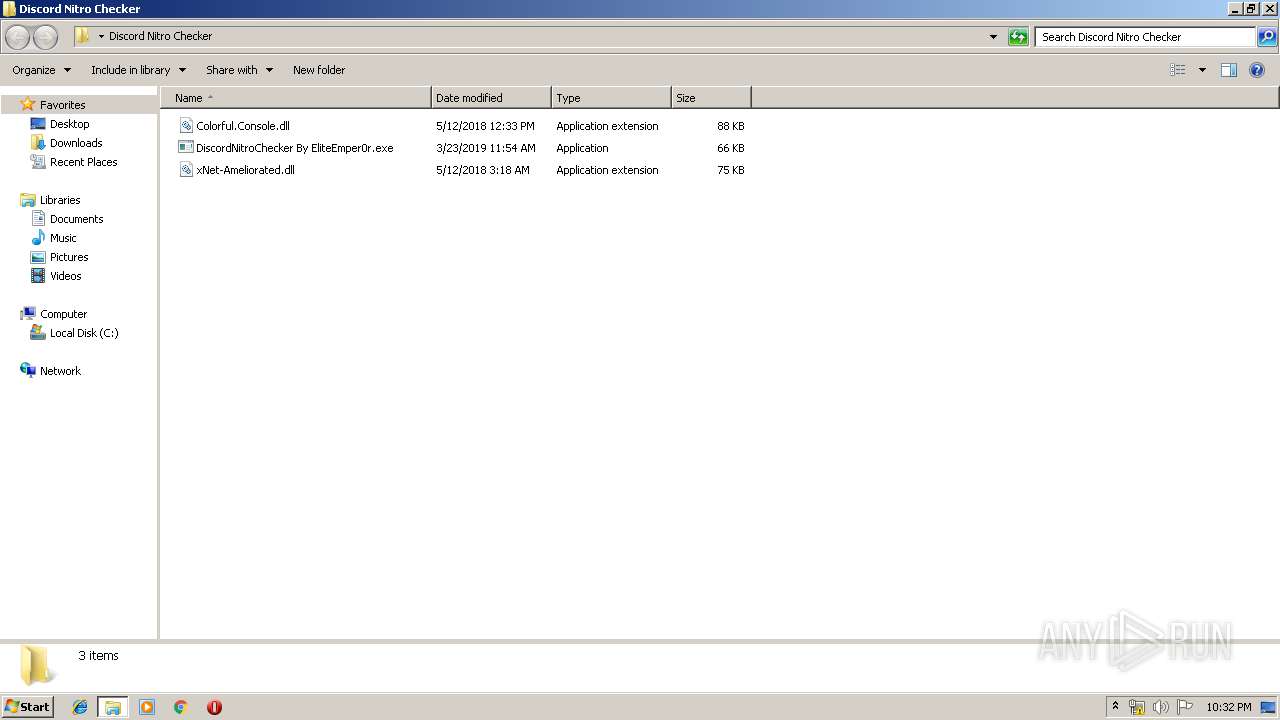Select Computer in navigation pane
Image resolution: width=1280 pixels, height=720 pixels.
click(x=63, y=314)
